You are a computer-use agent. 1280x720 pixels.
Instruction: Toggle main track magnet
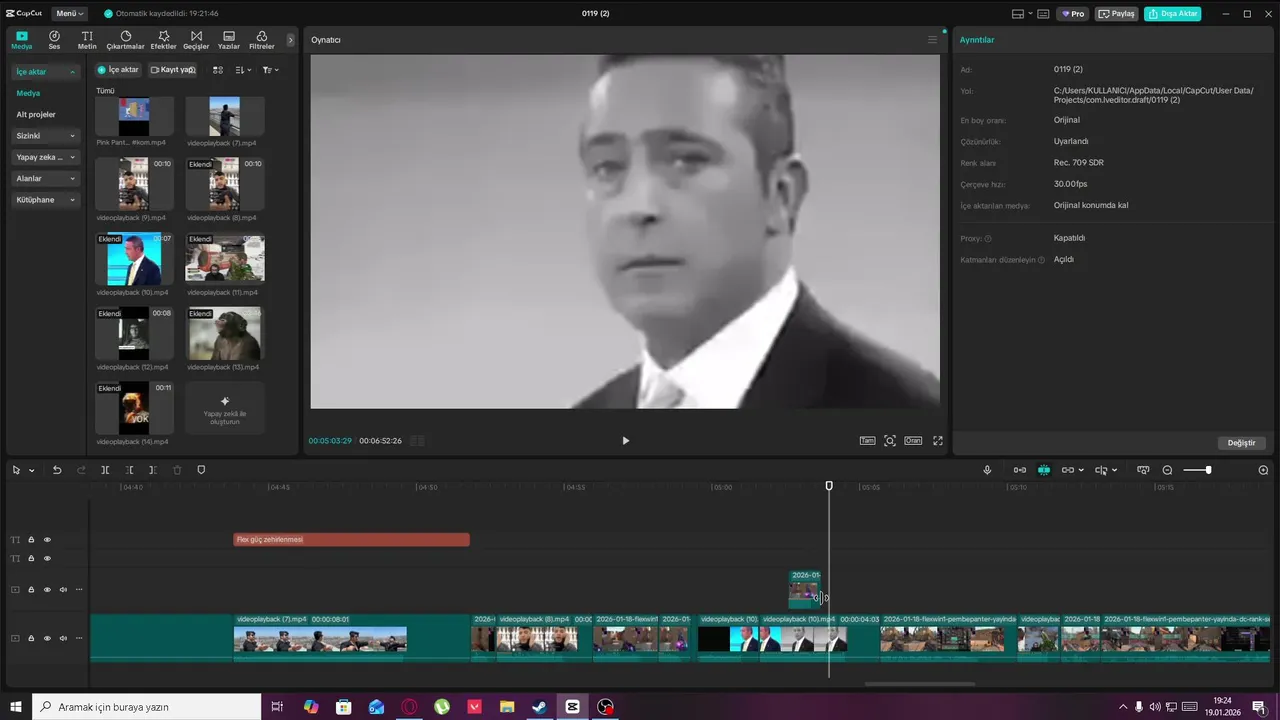coord(1020,470)
